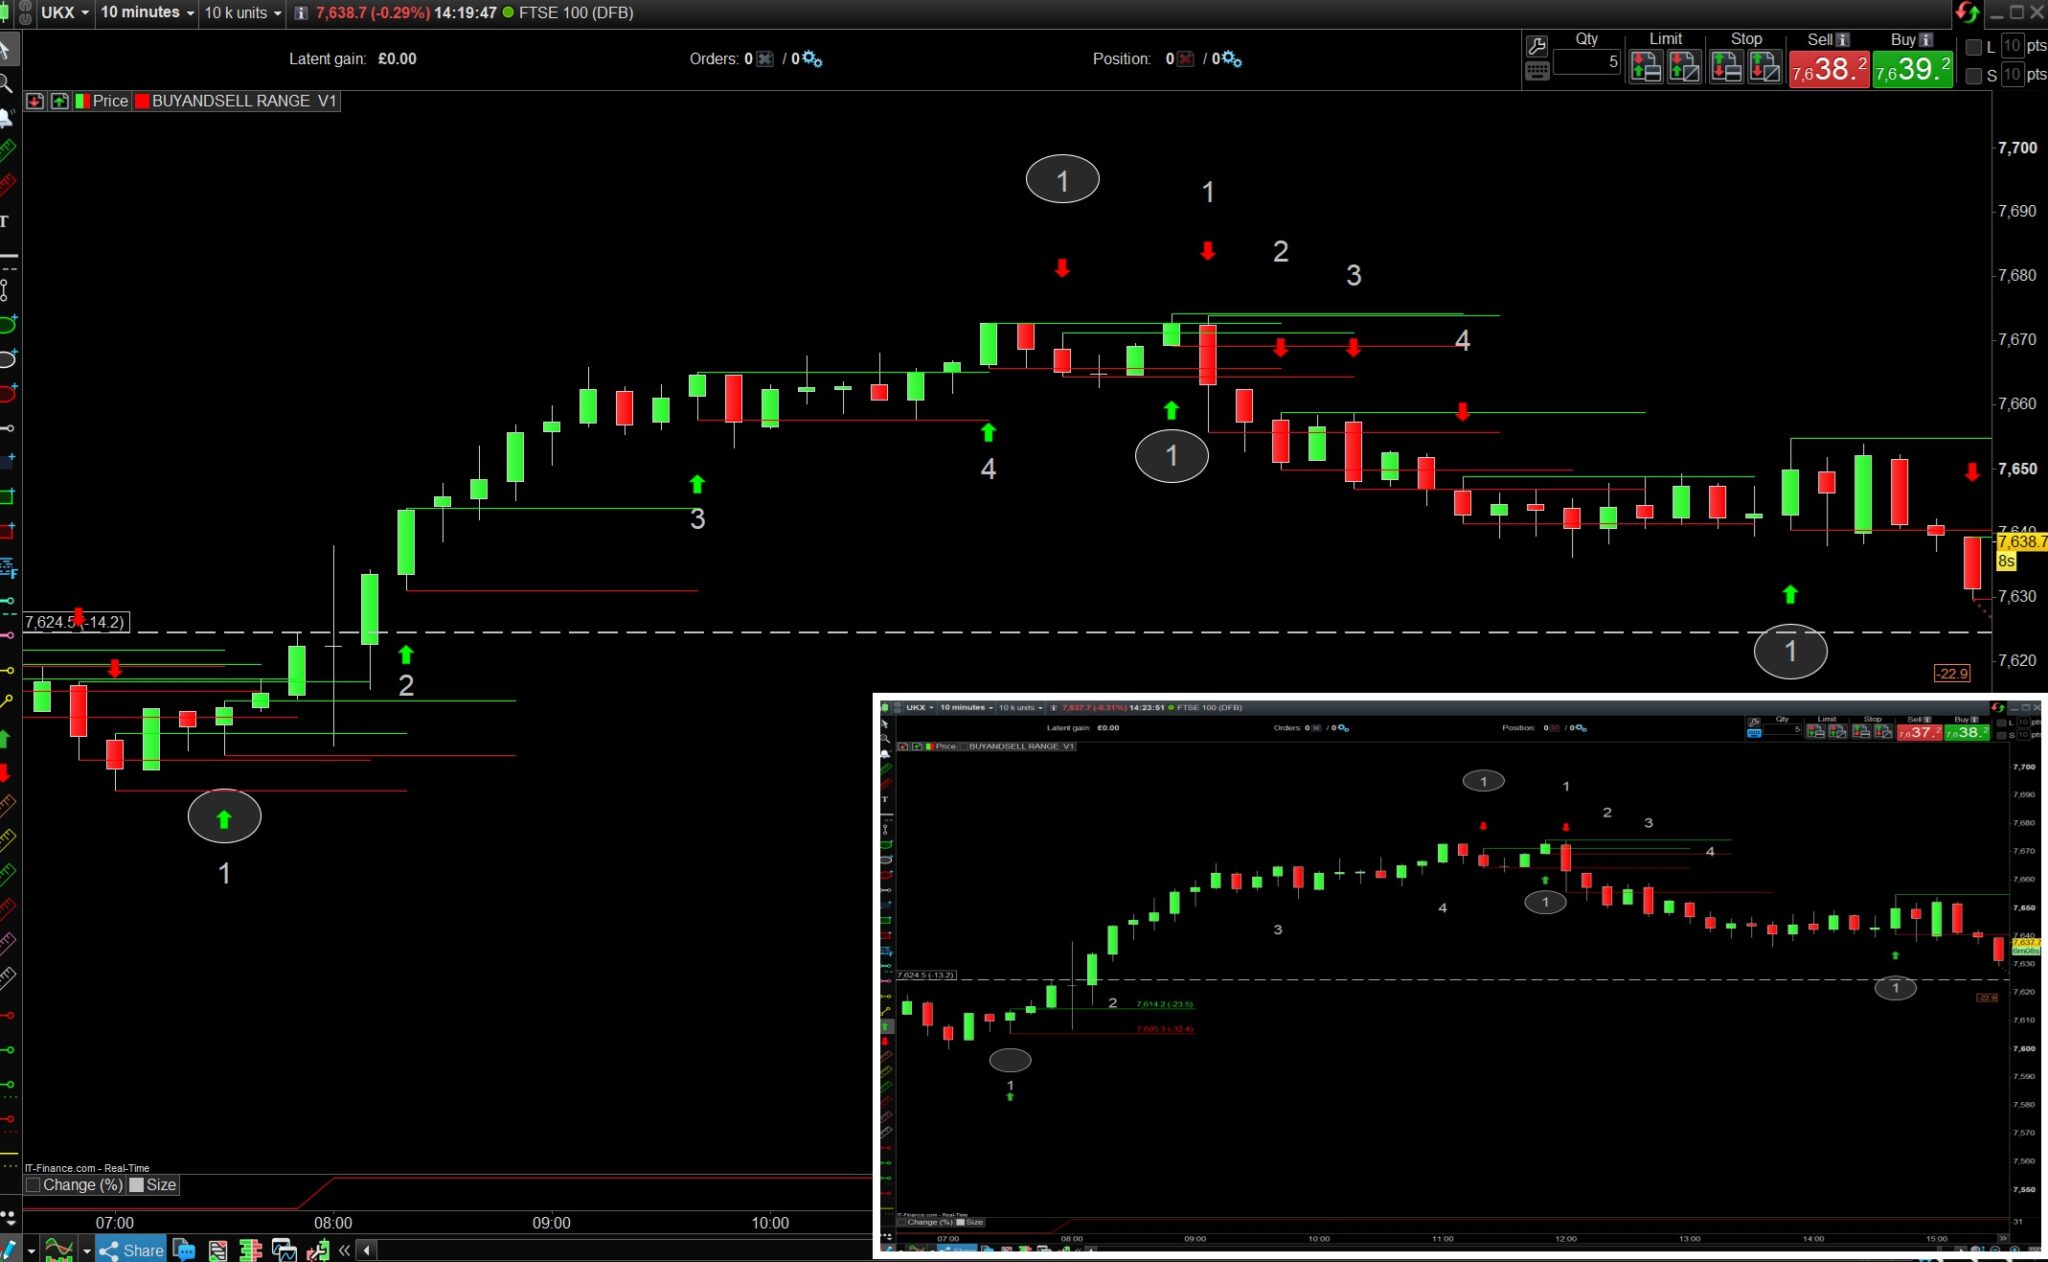Click the Qty input field
This screenshot has width=2048, height=1262.
(1587, 62)
